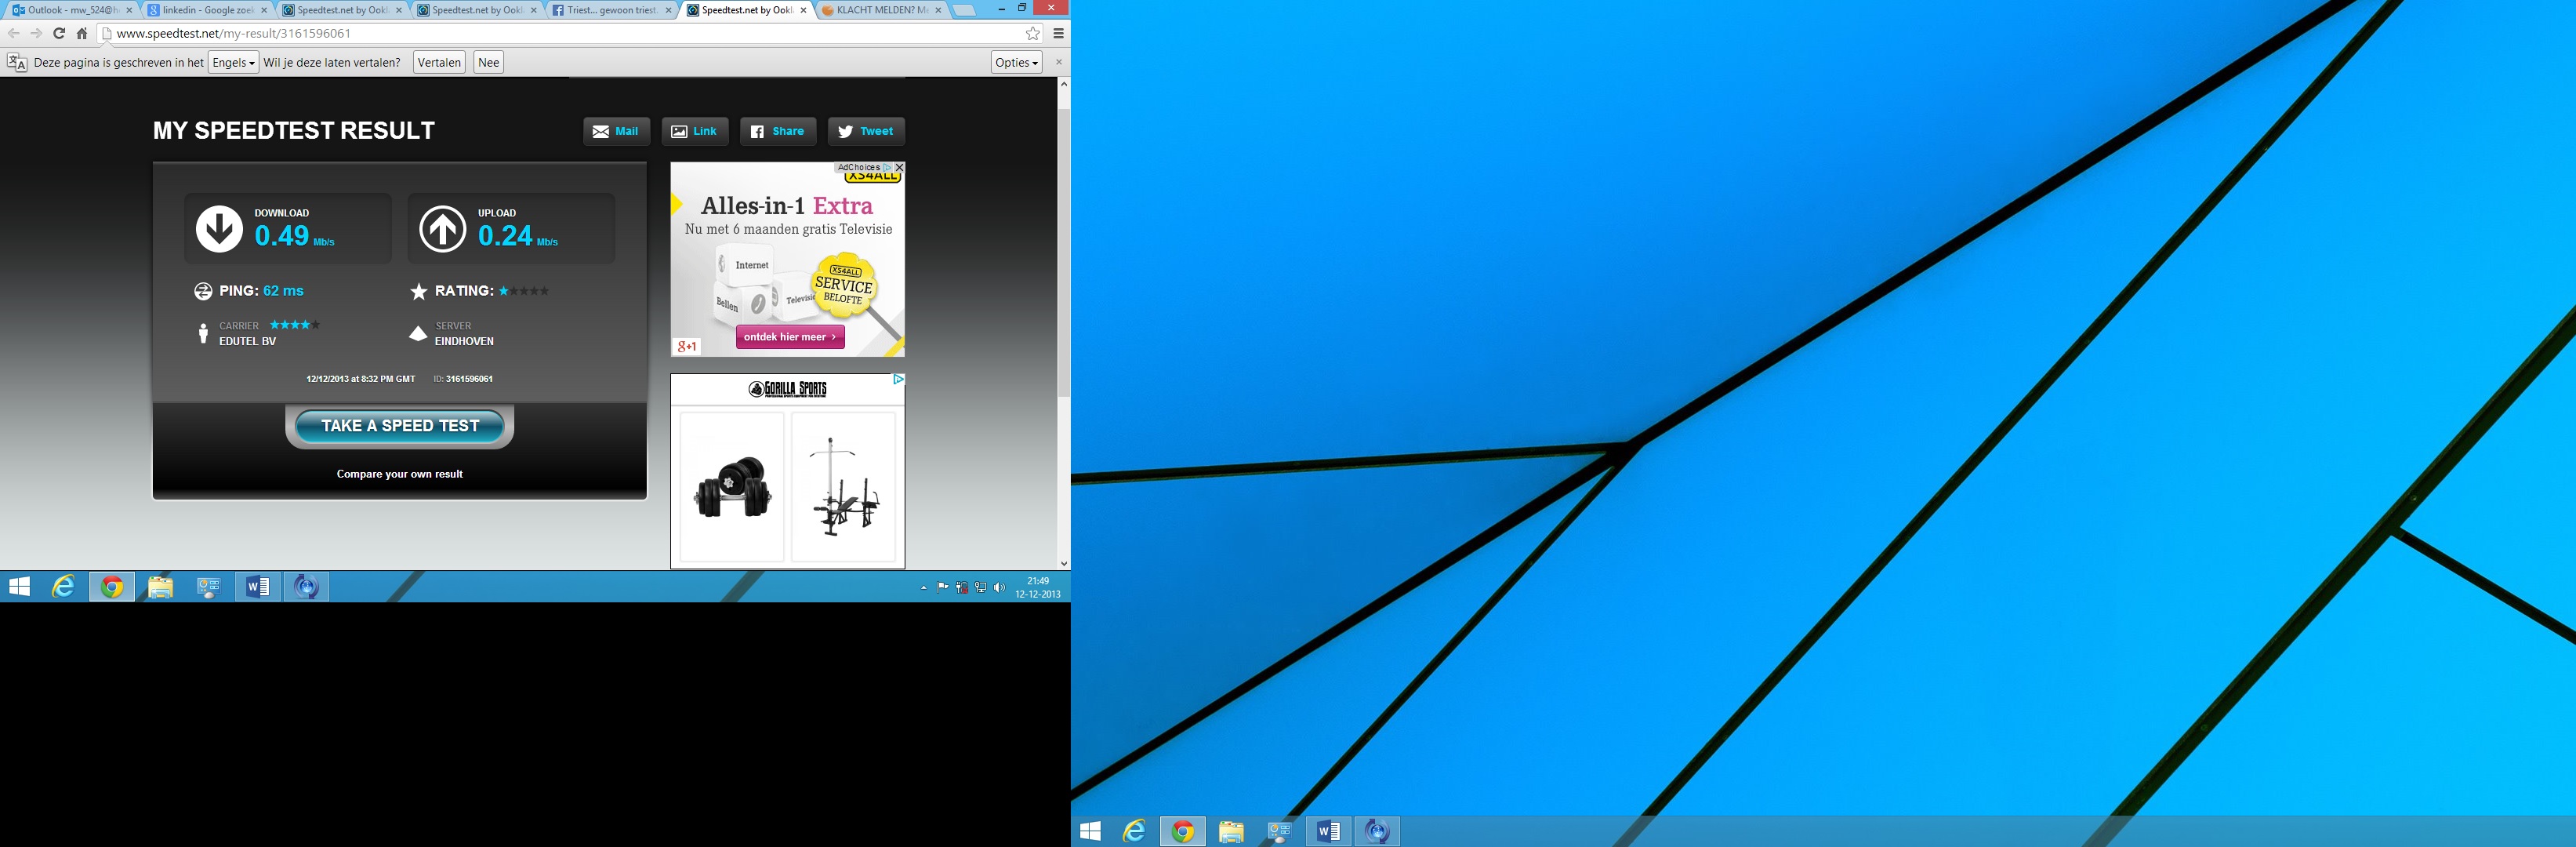The image size is (2576, 847).
Task: Click the Vertalen translate button
Action: coord(439,62)
